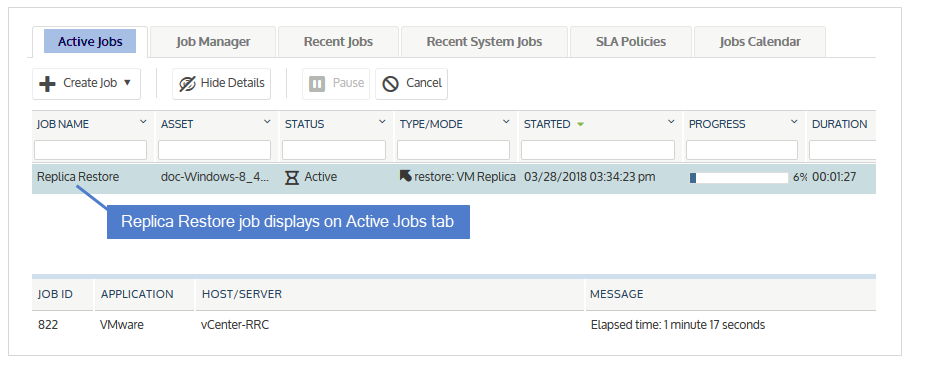Click the hourglass Active status icon
The width and height of the screenshot is (927, 381).
(292, 177)
